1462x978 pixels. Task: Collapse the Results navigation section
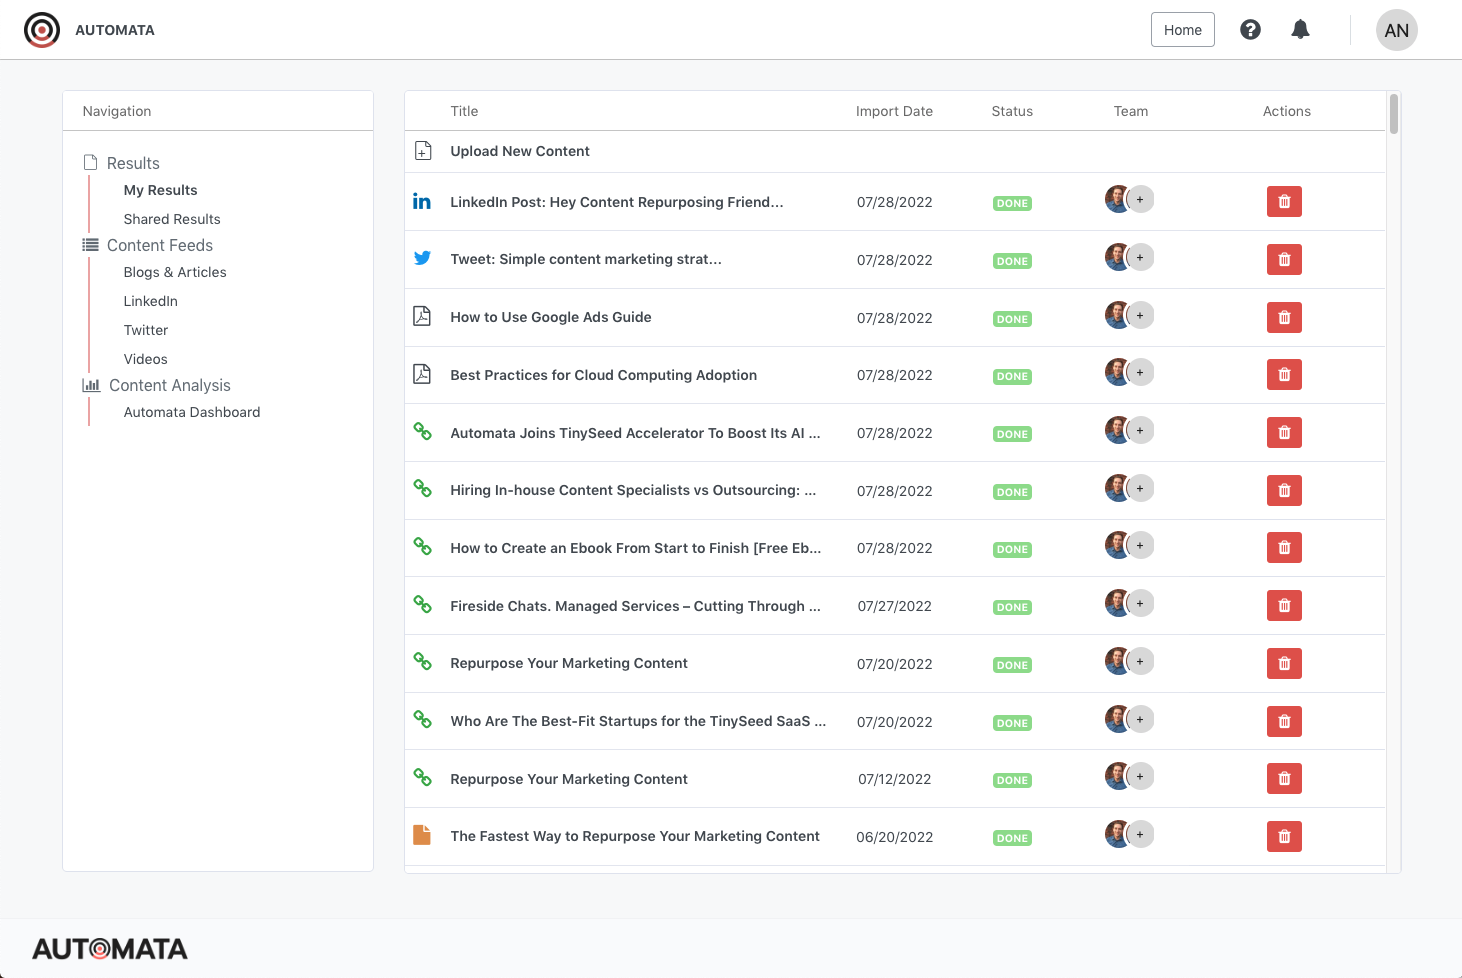click(x=133, y=163)
